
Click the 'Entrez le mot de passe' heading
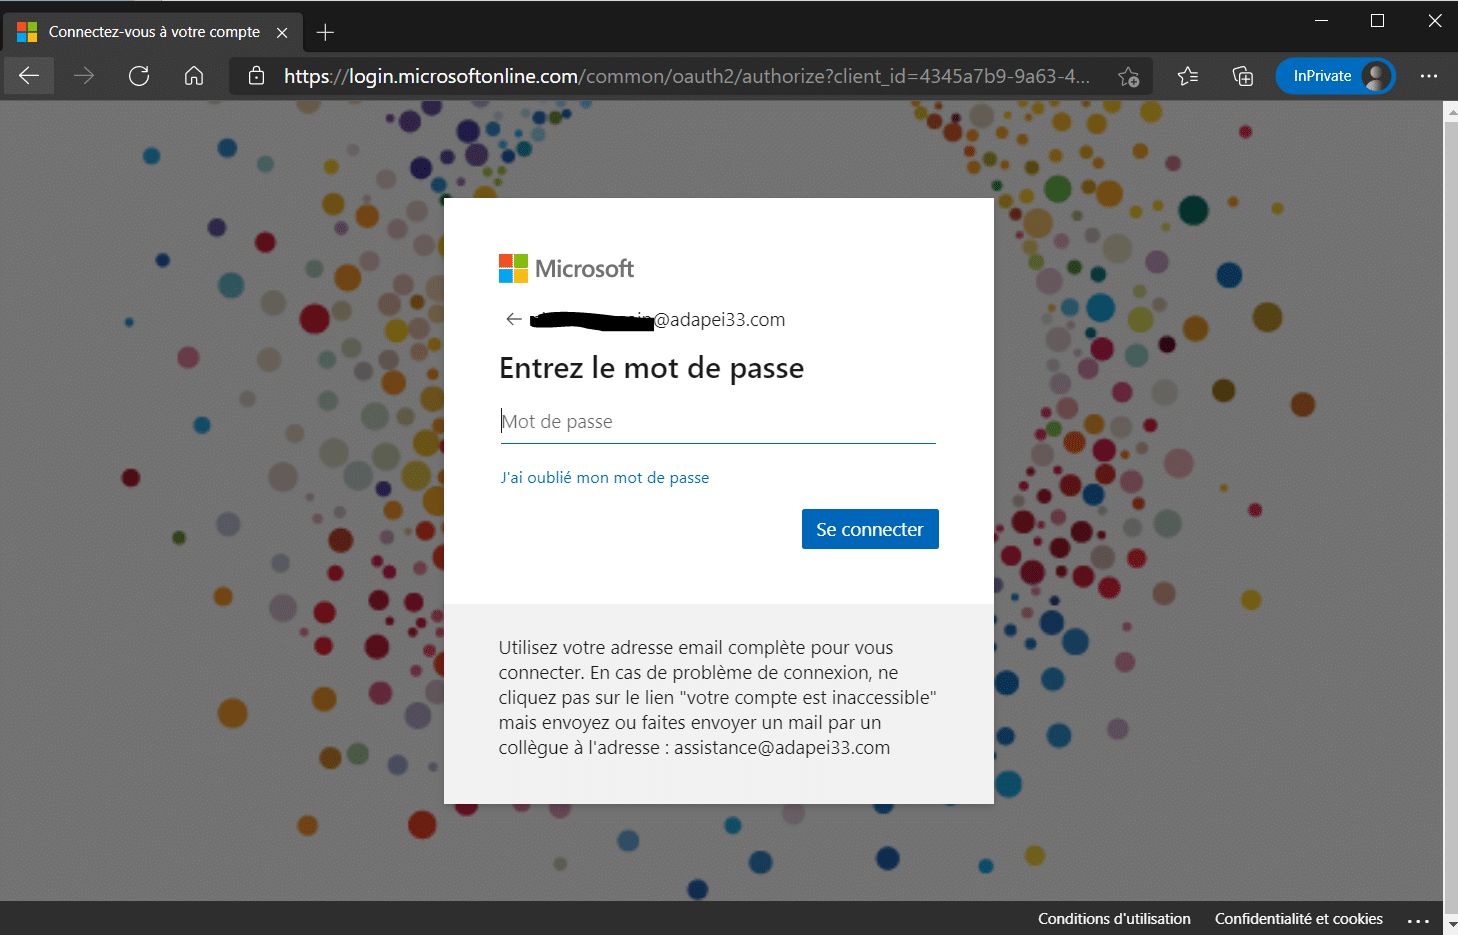(651, 368)
